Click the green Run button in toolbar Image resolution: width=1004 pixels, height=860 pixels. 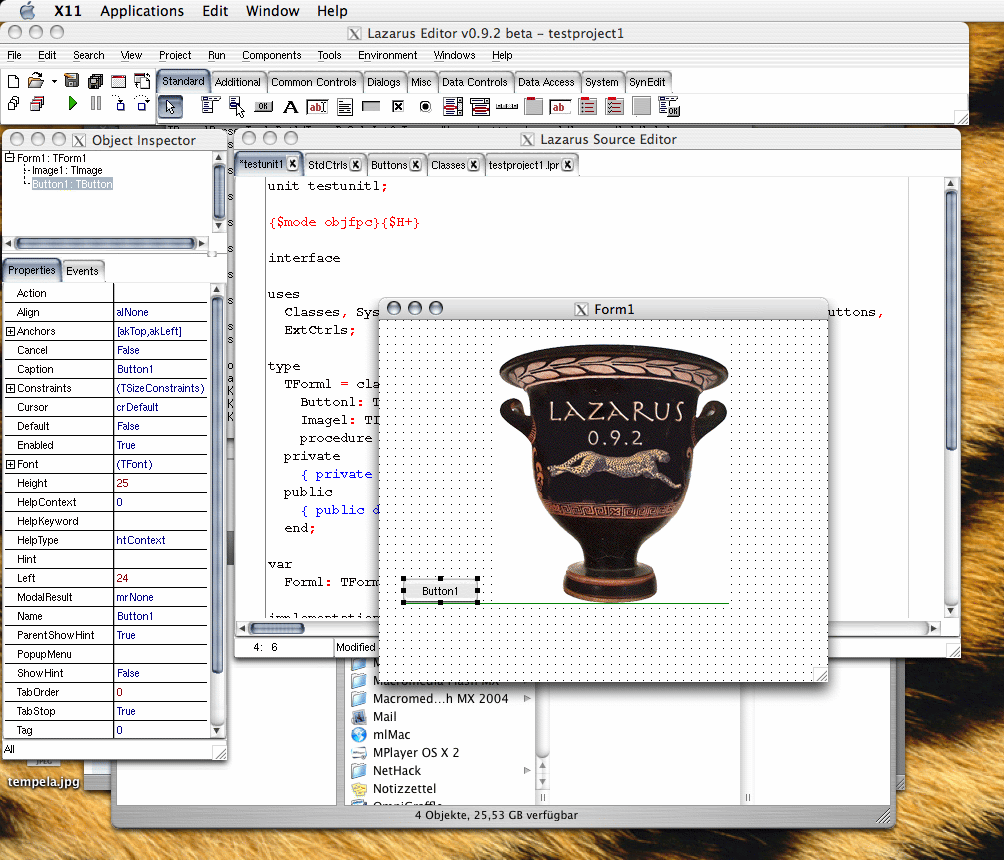tap(72, 103)
